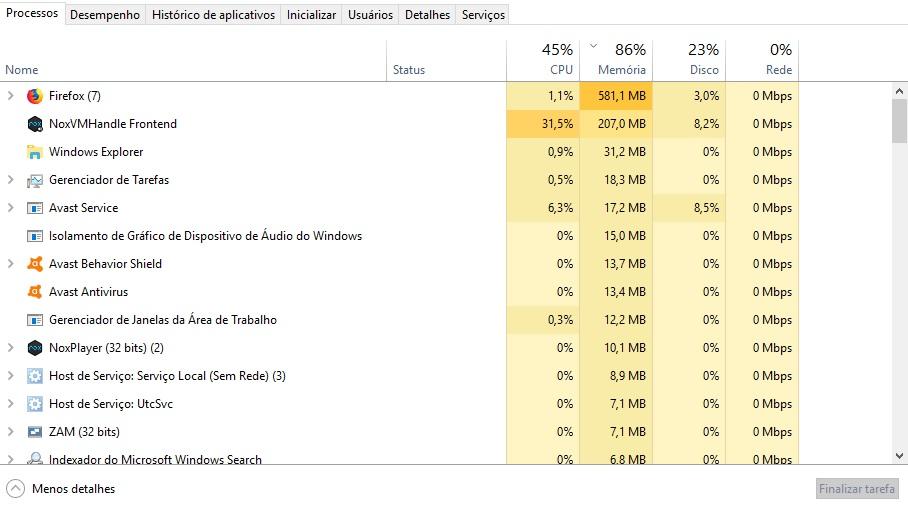Viewport: 908px width, 513px height.
Task: Open the Histórico de aplicativos tab
Action: click(213, 15)
